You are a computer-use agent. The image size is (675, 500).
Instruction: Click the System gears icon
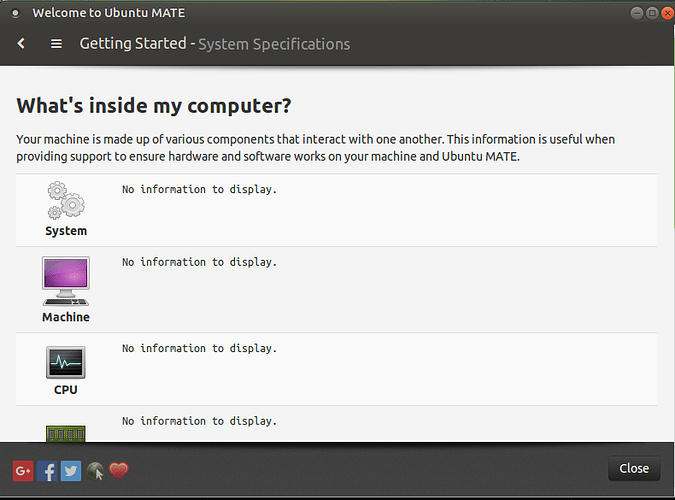66,200
